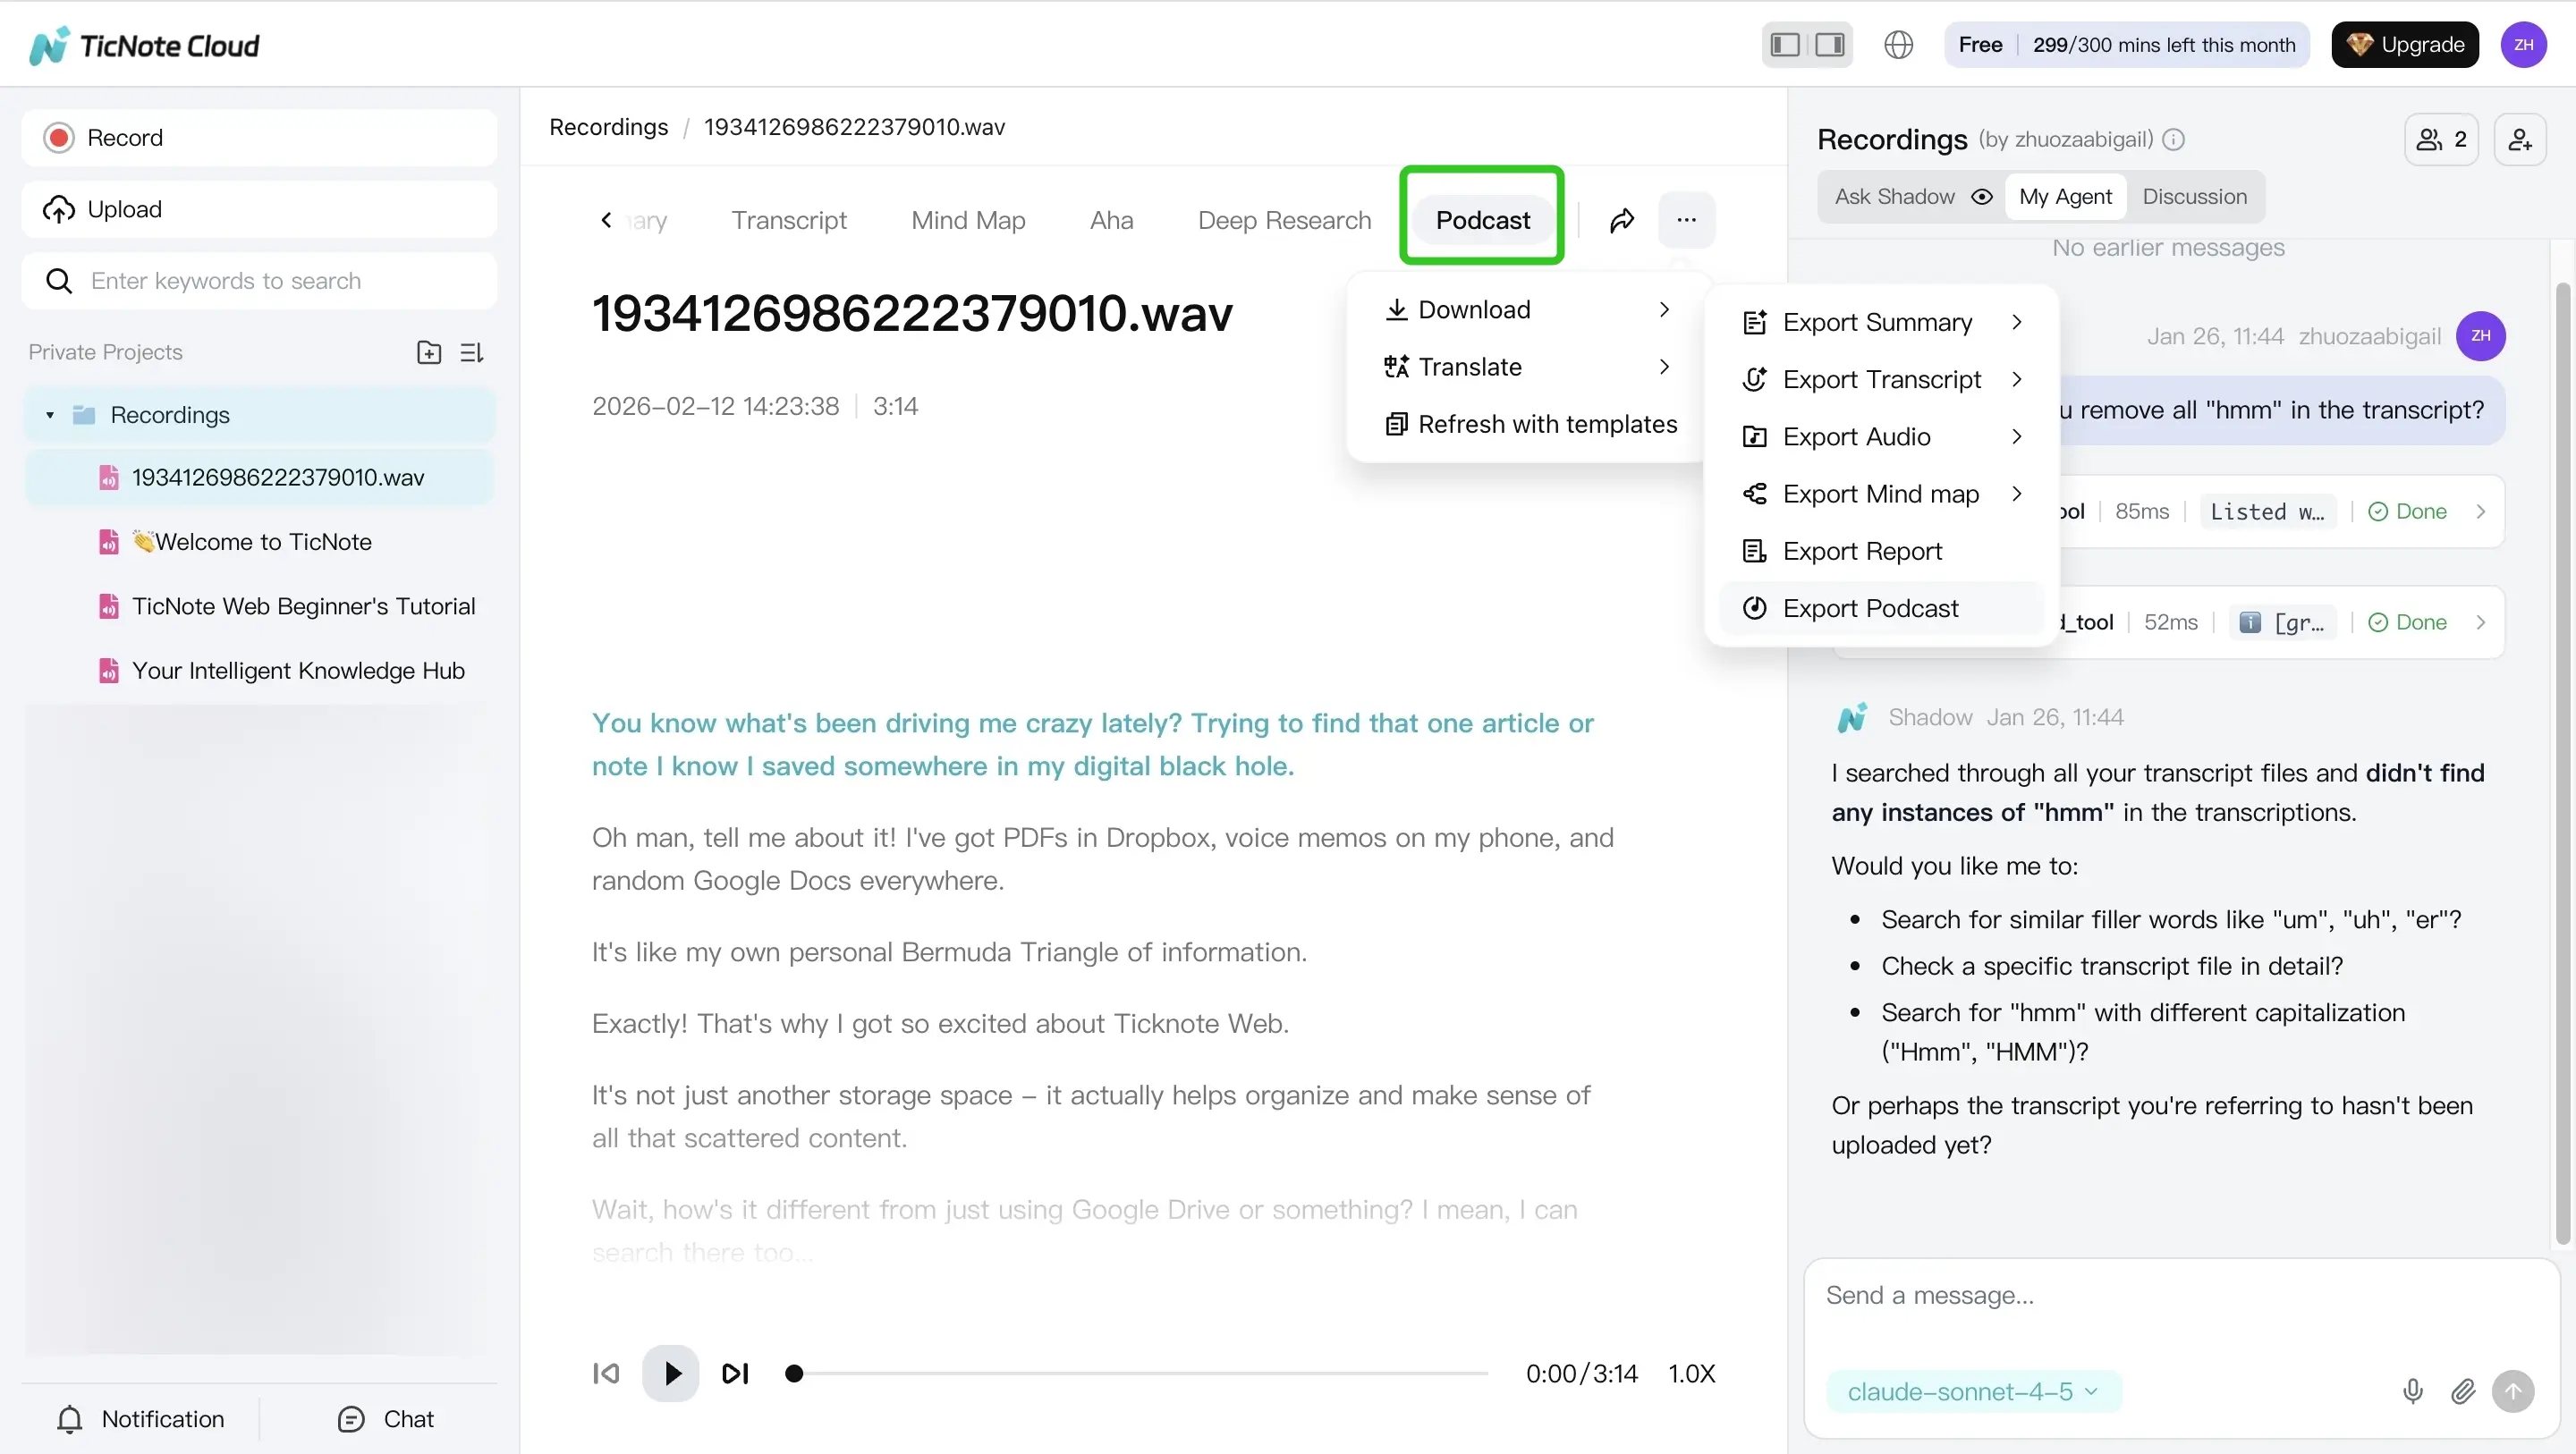
Task: Toggle the Ask Shadow eye icon
Action: pos(1982,196)
